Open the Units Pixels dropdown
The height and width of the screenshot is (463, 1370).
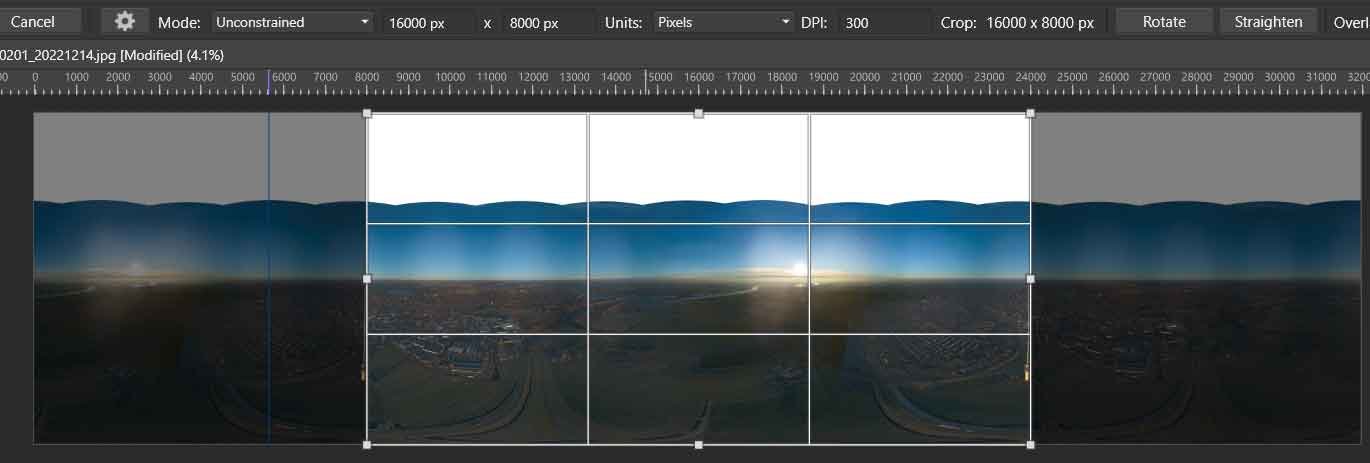click(724, 22)
